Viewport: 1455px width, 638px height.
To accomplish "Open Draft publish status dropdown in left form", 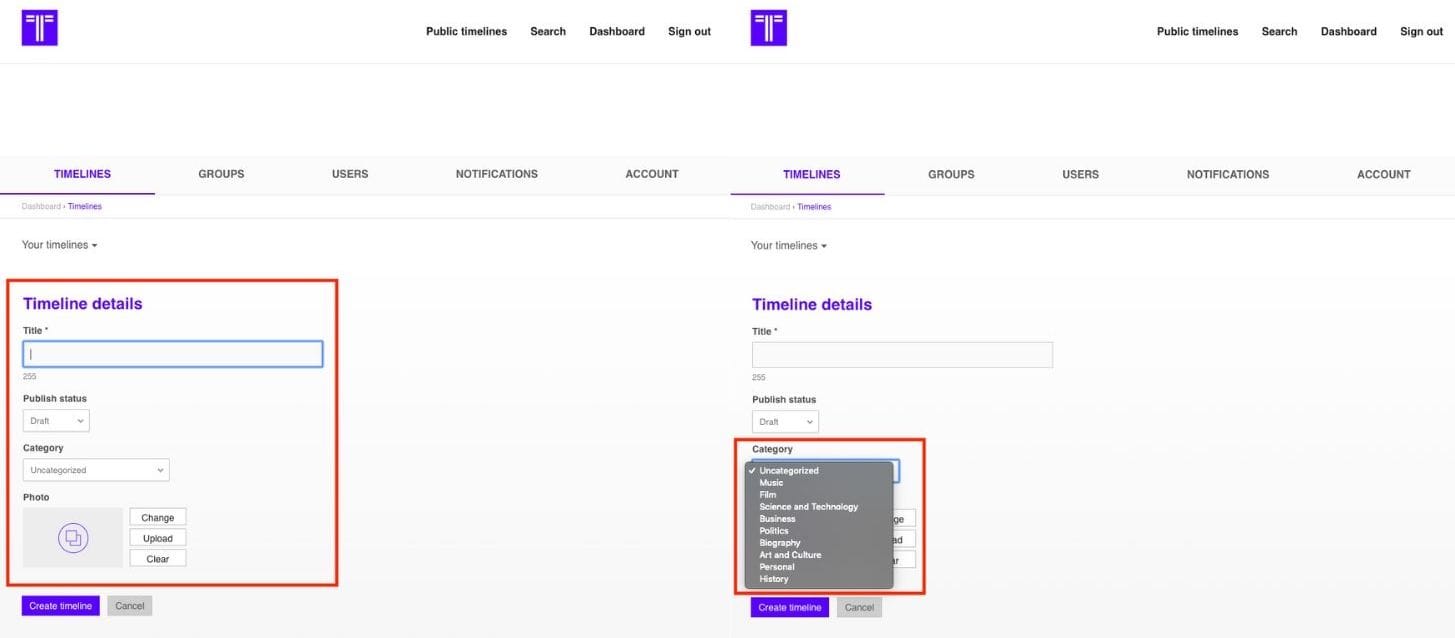I will (56, 421).
